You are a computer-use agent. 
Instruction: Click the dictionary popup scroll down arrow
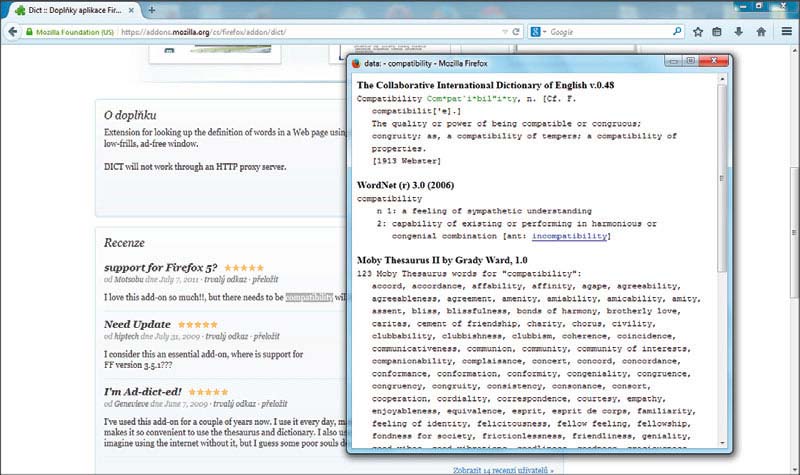pyautogui.click(x=722, y=443)
